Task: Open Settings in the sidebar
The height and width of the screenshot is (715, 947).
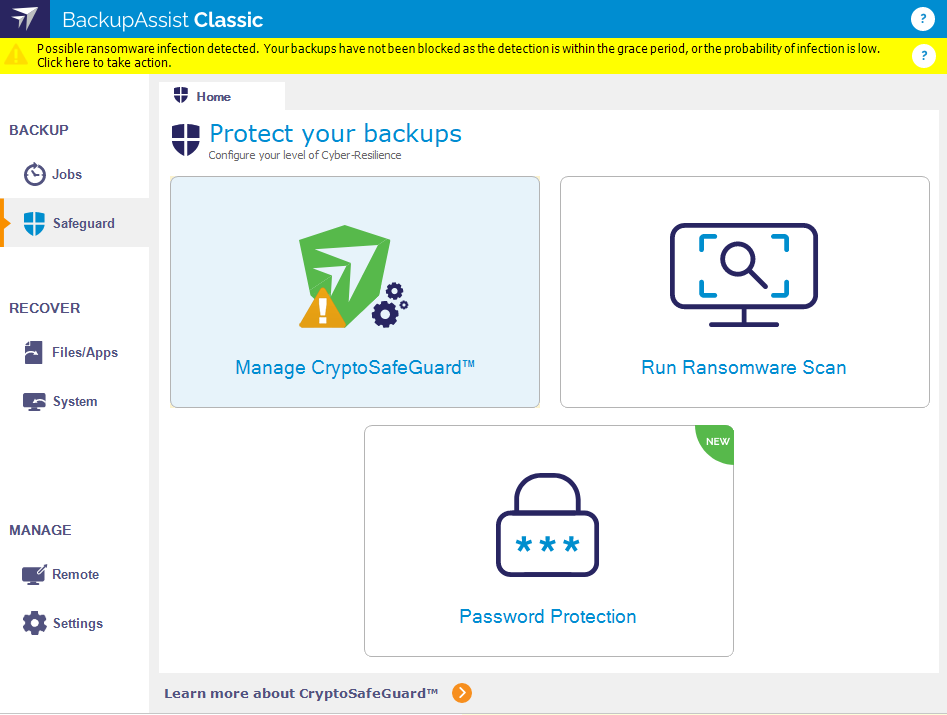Action: 75,623
